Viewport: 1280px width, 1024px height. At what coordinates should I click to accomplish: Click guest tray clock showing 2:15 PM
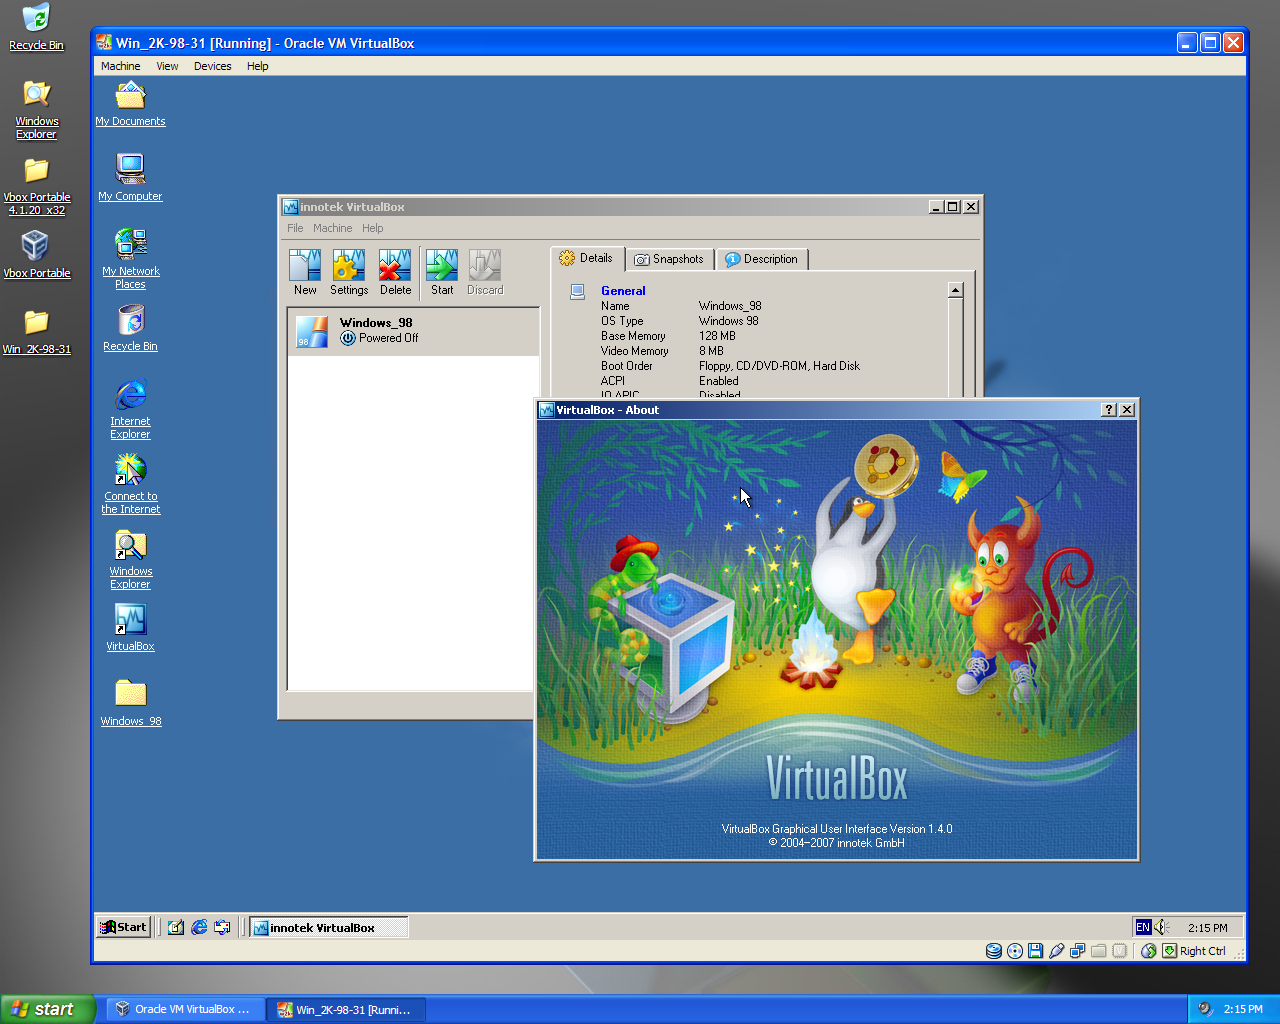(1207, 928)
